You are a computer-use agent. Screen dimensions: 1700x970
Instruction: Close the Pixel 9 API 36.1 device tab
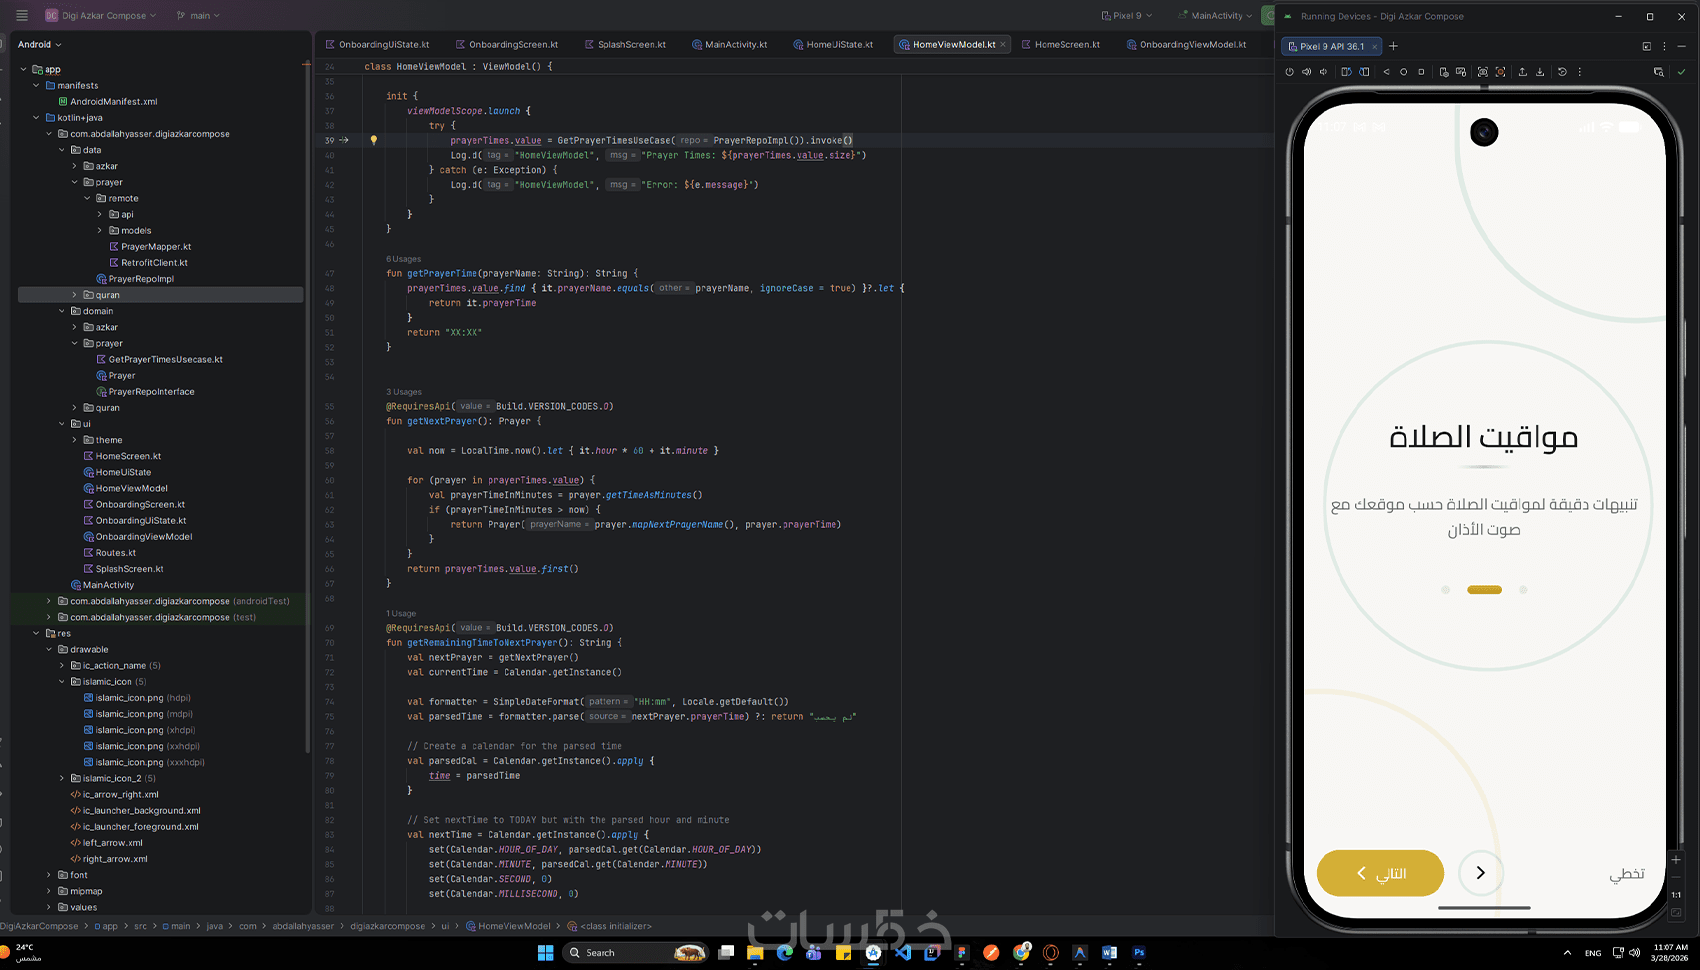(x=1374, y=46)
